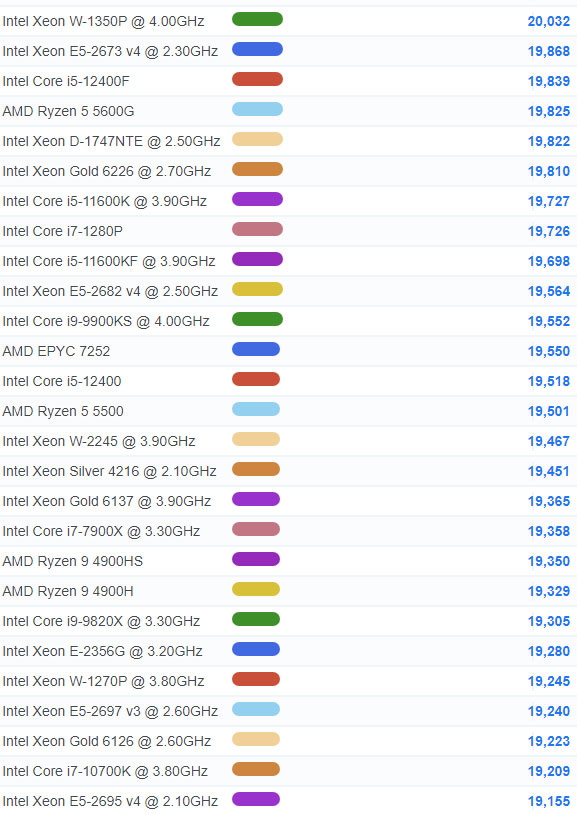
Task: Open the Intel Core i5-11600KF @ 3.90GHz entry
Action: pyautogui.click(x=109, y=261)
